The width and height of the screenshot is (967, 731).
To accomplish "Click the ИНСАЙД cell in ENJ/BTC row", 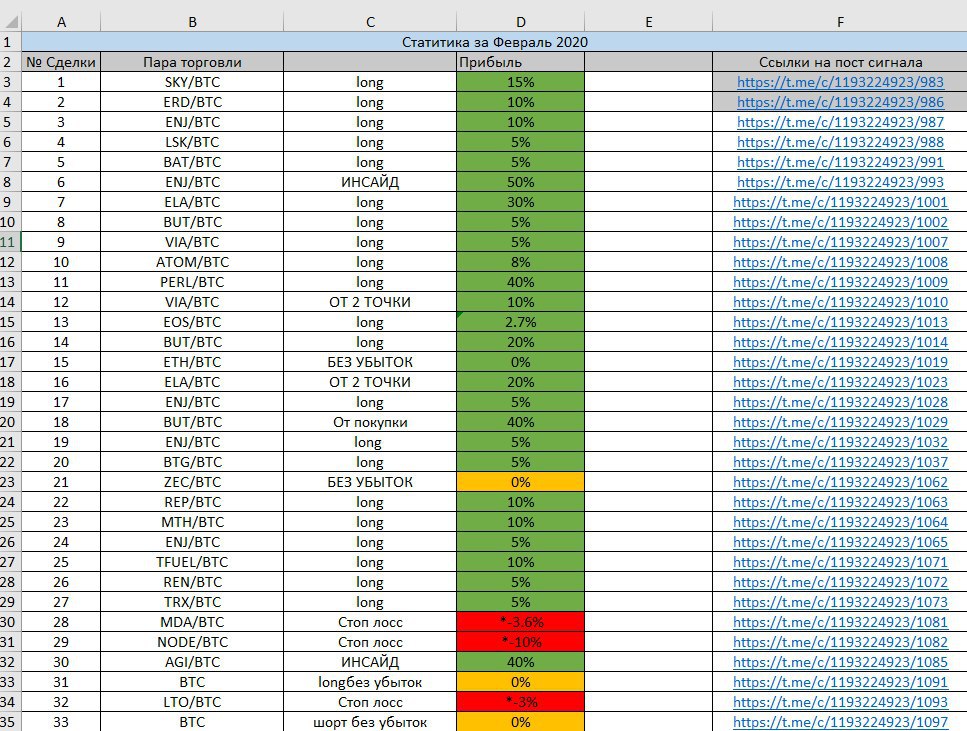I will 370,182.
